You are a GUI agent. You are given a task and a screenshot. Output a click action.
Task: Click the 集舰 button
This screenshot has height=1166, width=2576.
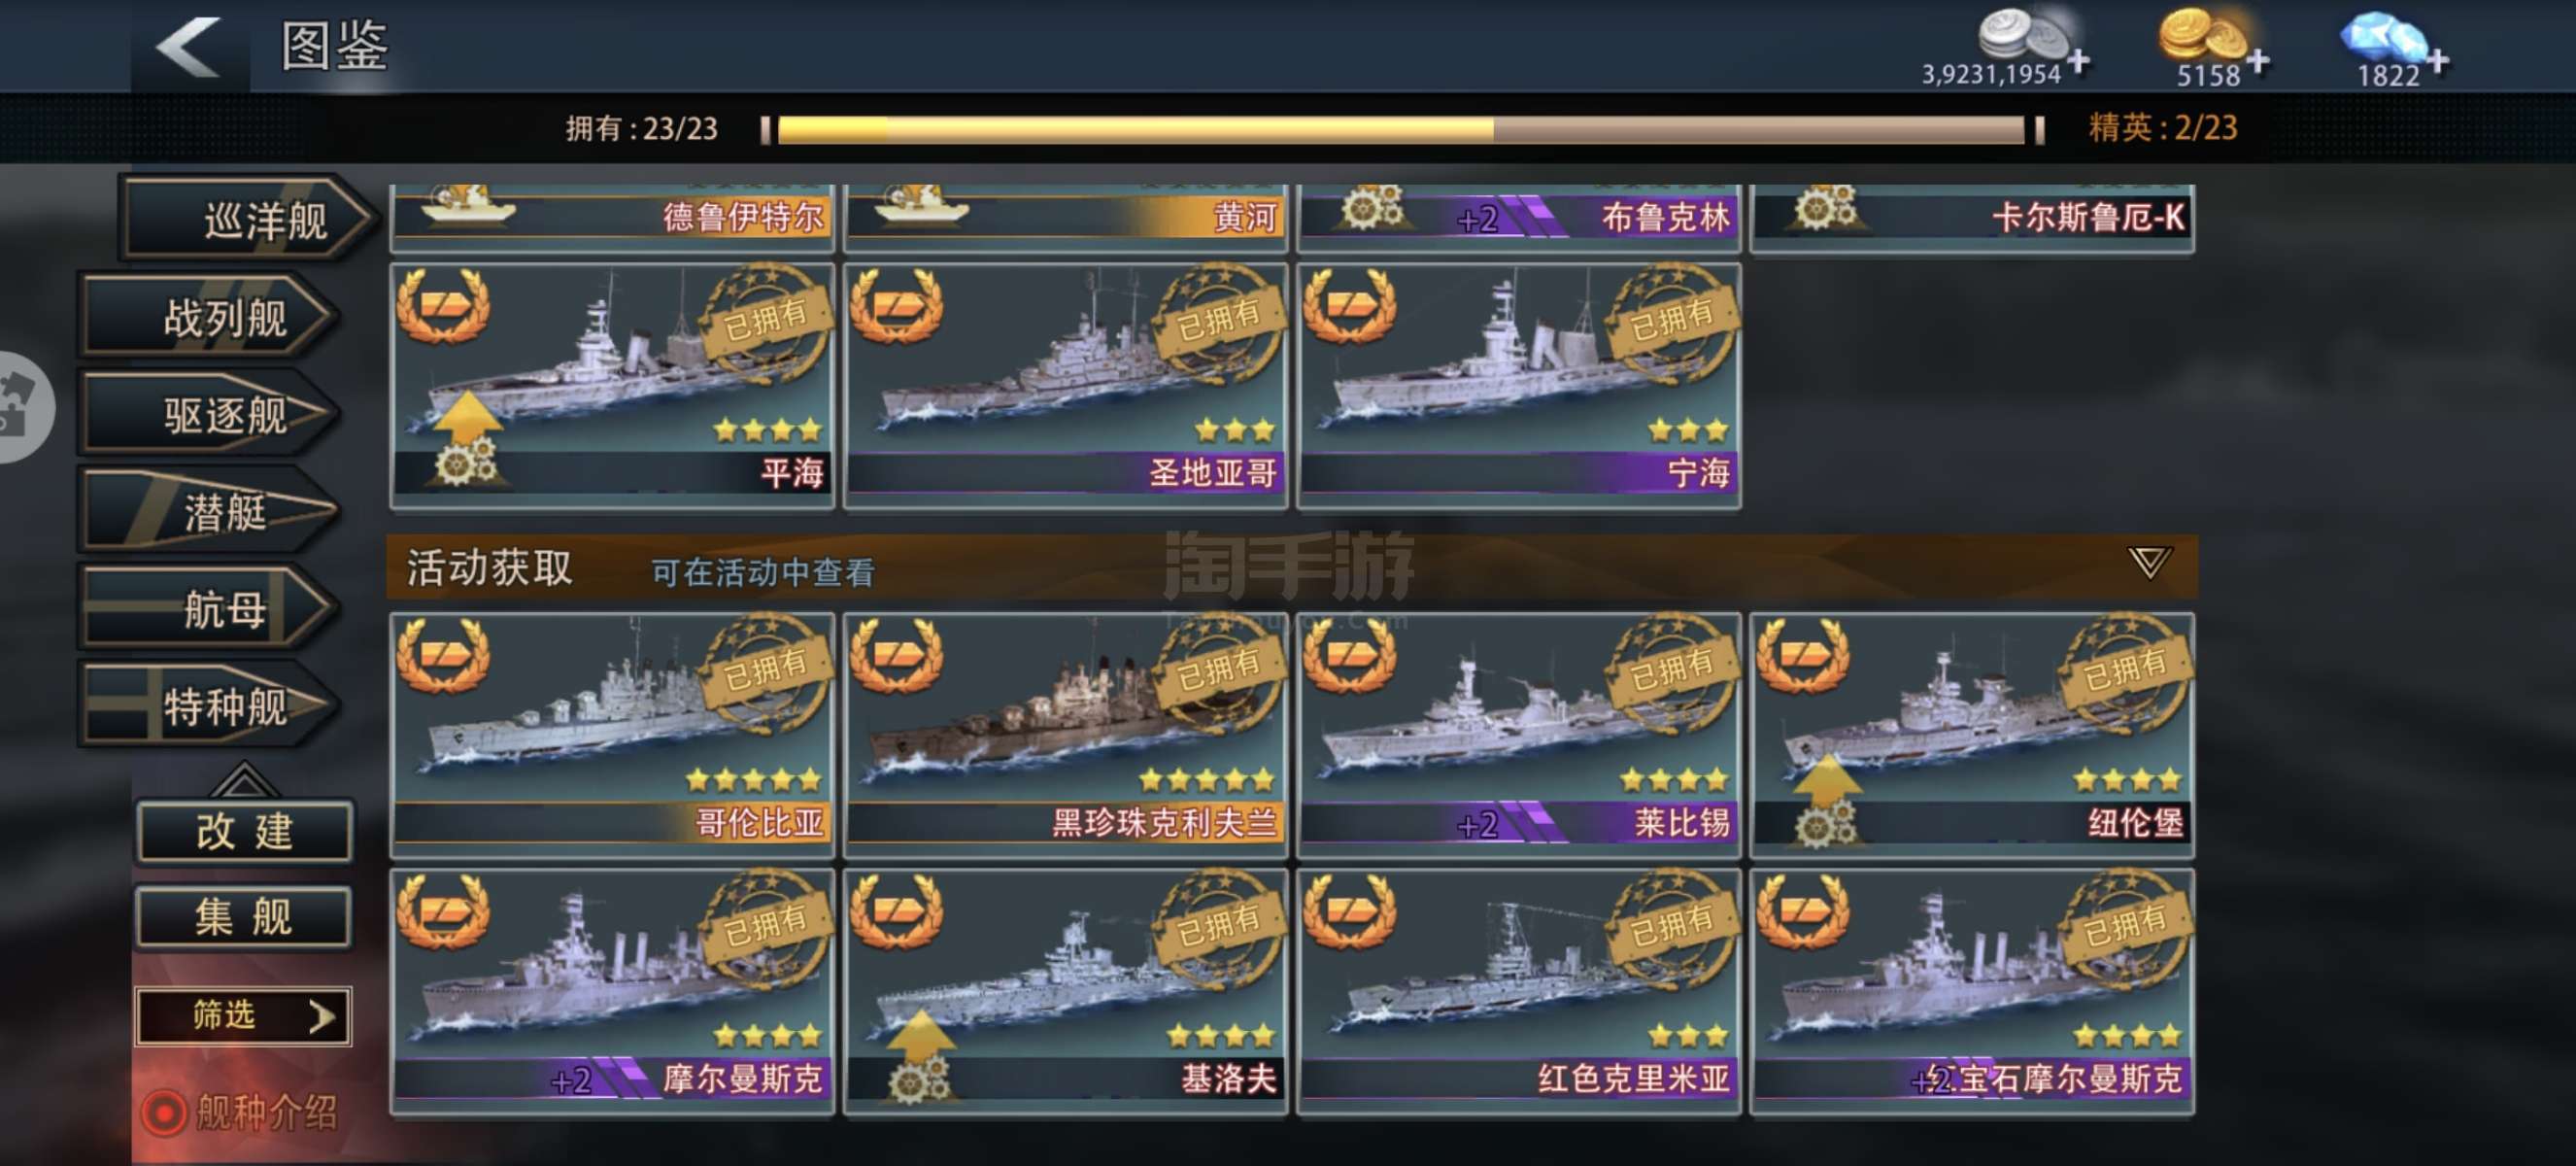point(244,916)
